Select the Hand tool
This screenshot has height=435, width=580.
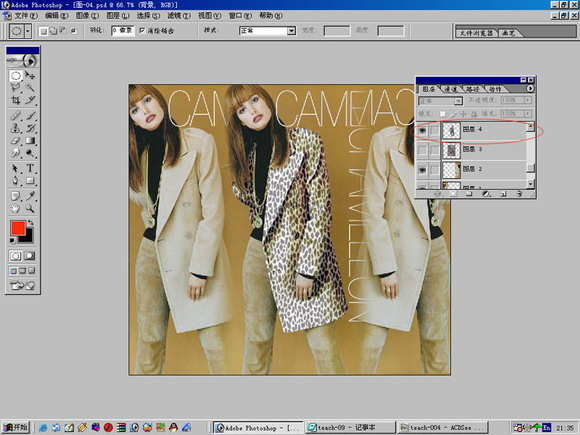pos(16,208)
